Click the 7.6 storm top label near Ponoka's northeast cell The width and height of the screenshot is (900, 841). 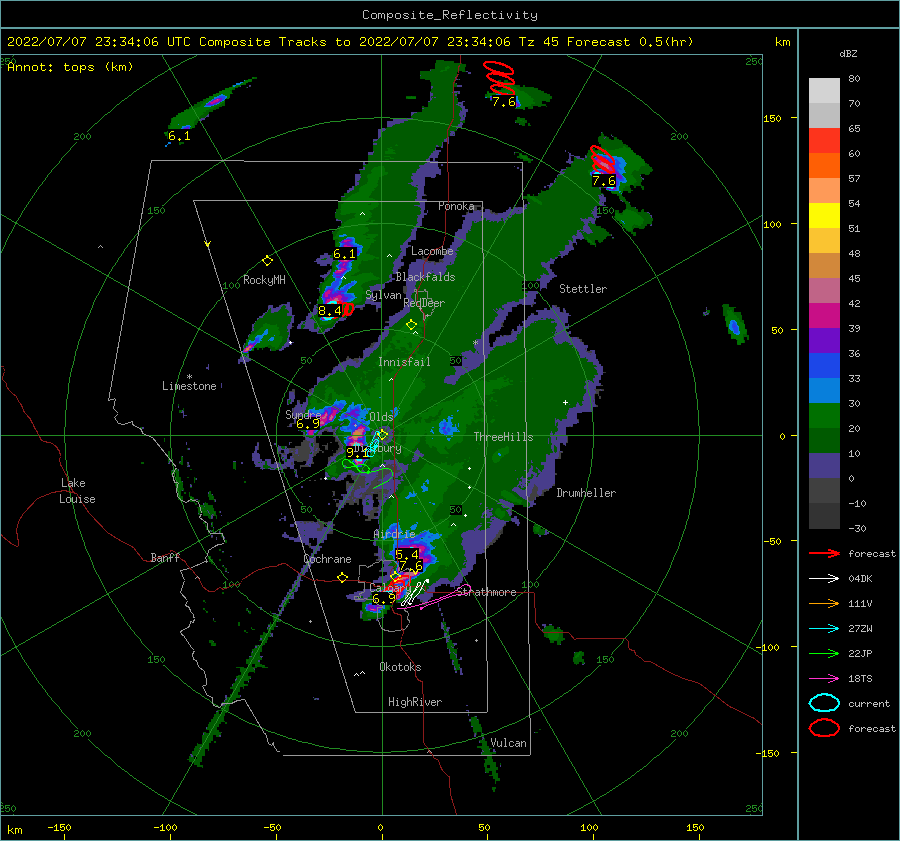604,181
